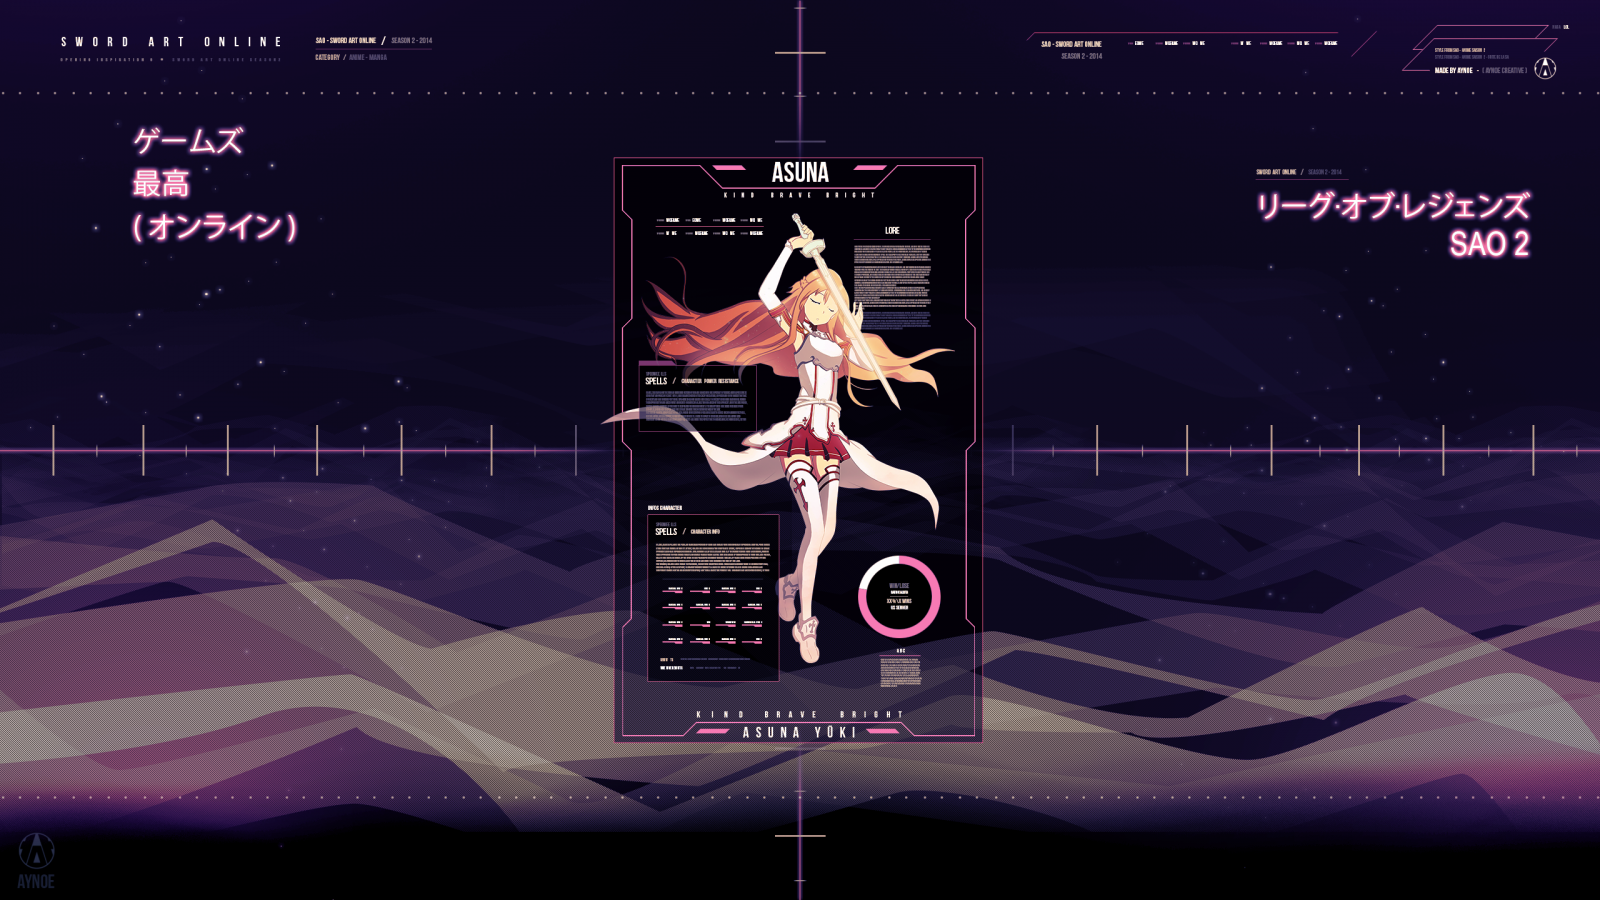Click the pink Win/Lose ring chart
Image resolution: width=1600 pixels, height=900 pixels.
click(x=899, y=597)
